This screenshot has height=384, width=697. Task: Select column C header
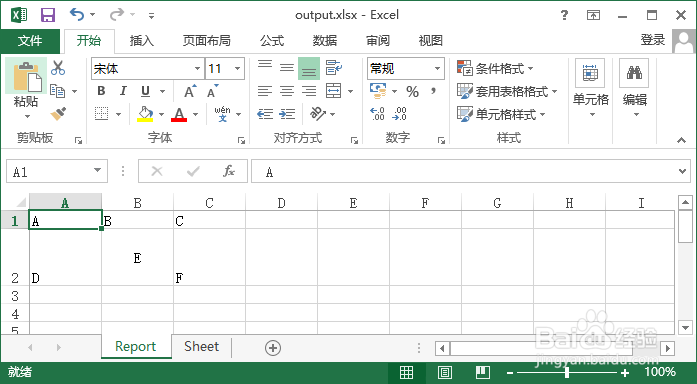coord(209,203)
